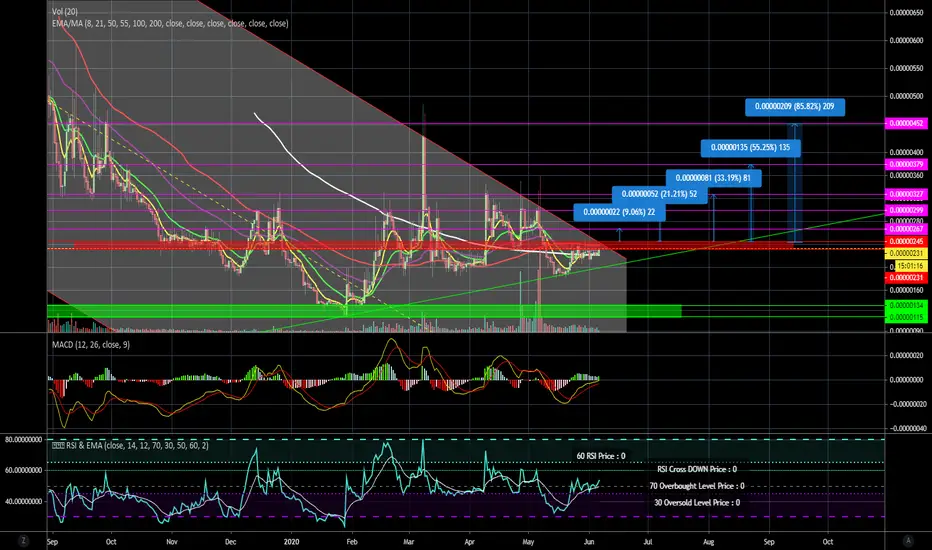Click the 0.00000020 MACD scale value
This screenshot has height=550, width=932.
click(x=906, y=356)
